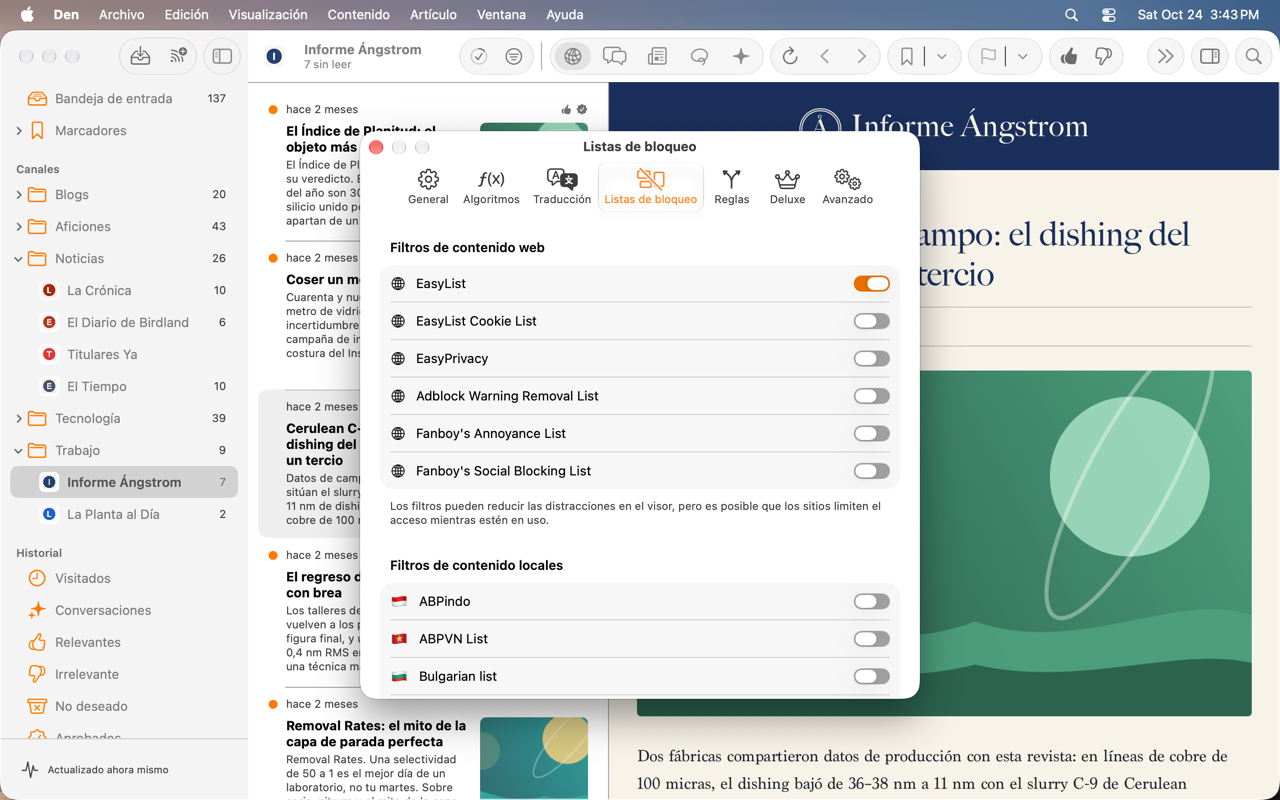Enable the ABPVN List toggle

[x=871, y=639]
